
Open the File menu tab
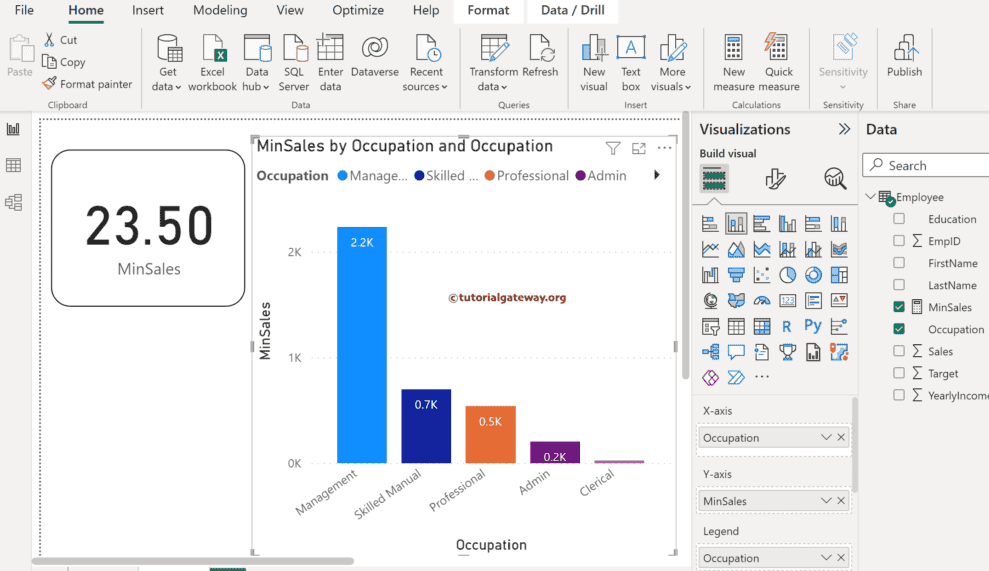tap(24, 10)
